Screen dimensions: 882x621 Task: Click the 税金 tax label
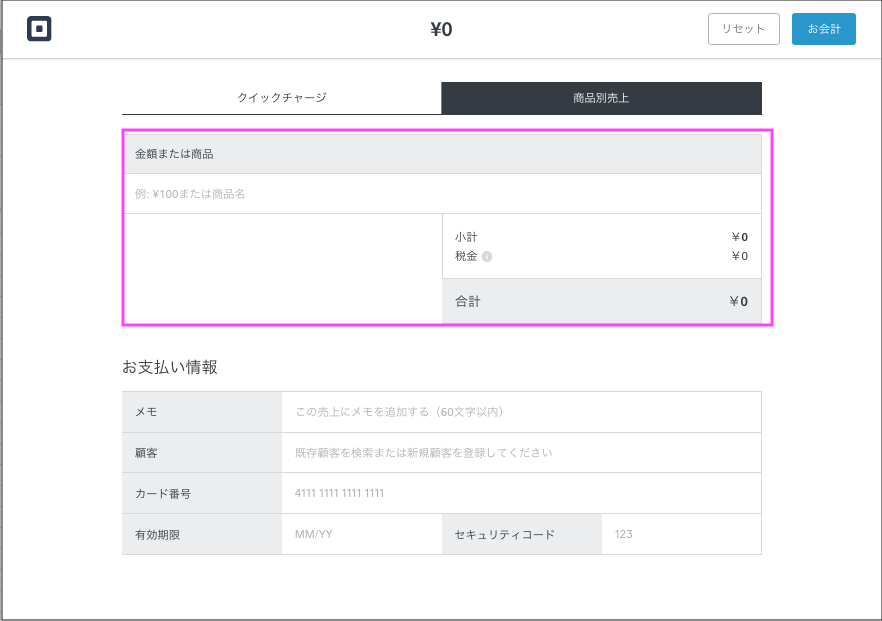point(466,256)
